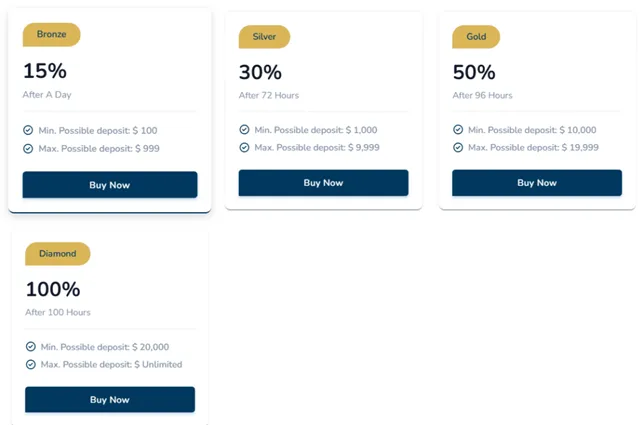Purchase the Diamond plan with Buy Now
643x425 pixels.
(x=110, y=400)
